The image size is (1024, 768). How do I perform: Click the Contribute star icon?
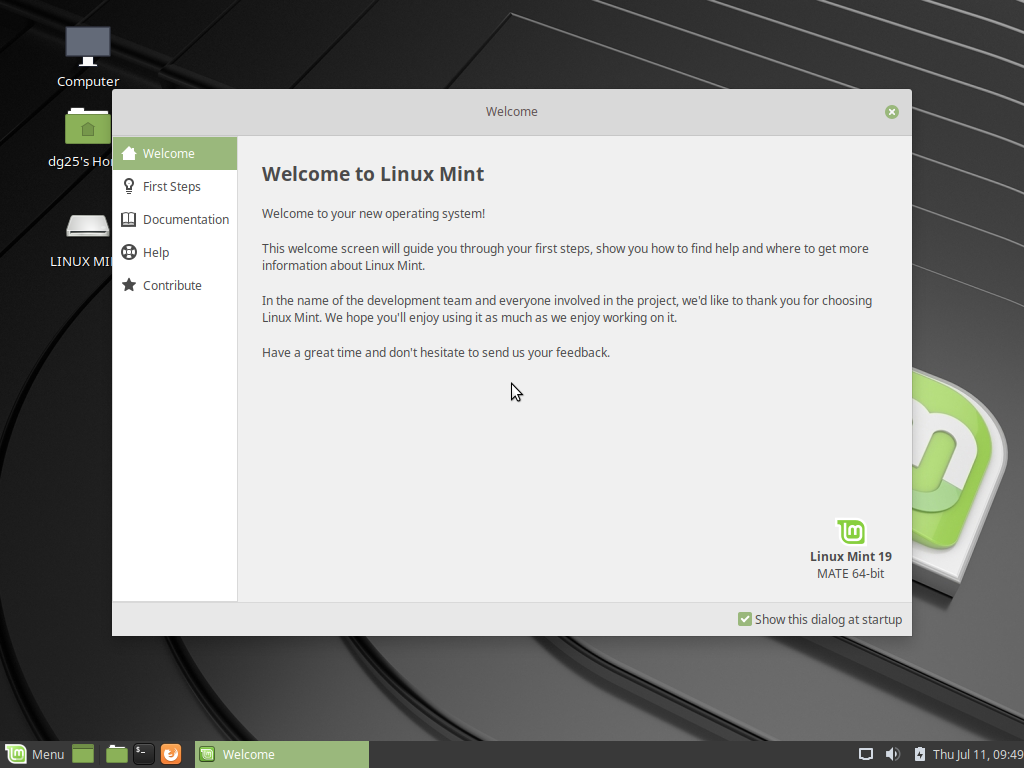click(128, 285)
